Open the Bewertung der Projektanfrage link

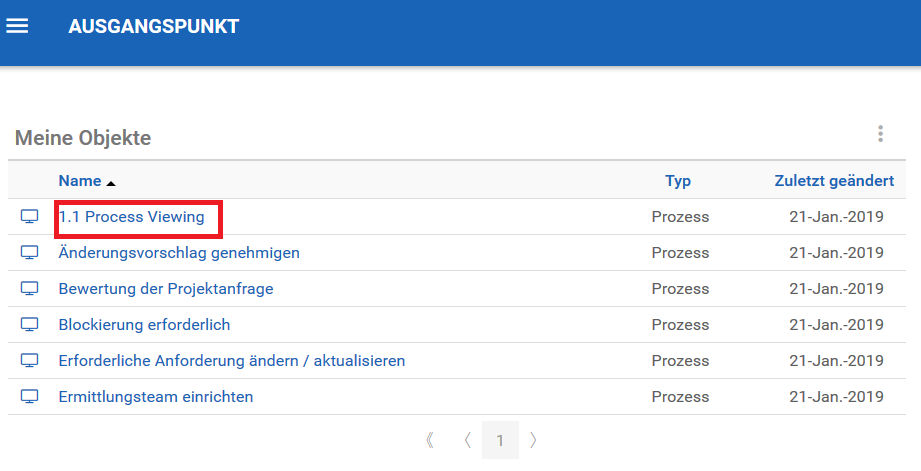coord(166,289)
